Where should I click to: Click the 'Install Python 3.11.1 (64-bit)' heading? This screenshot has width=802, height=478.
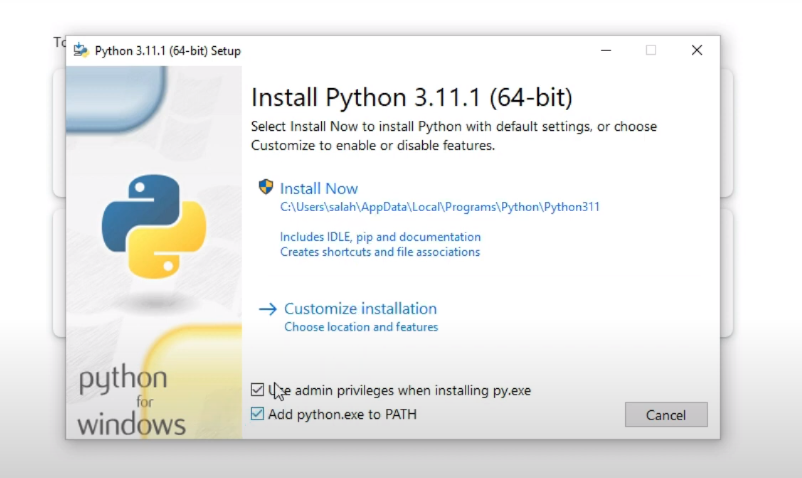411,97
